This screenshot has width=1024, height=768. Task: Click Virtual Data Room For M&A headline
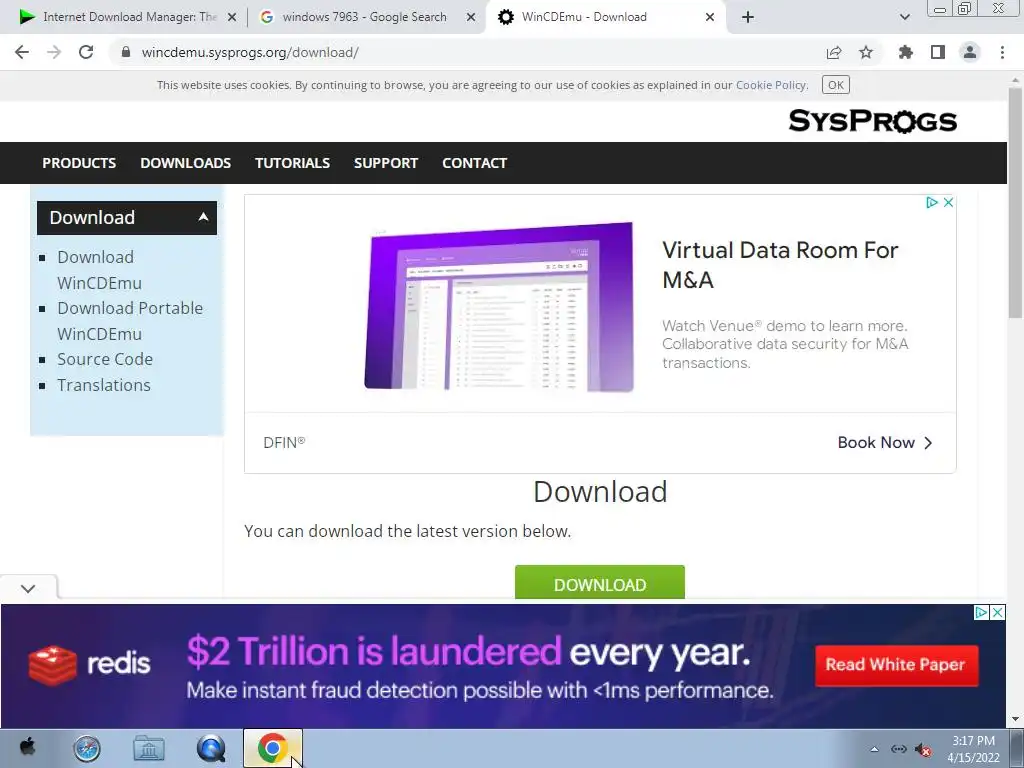tap(780, 264)
